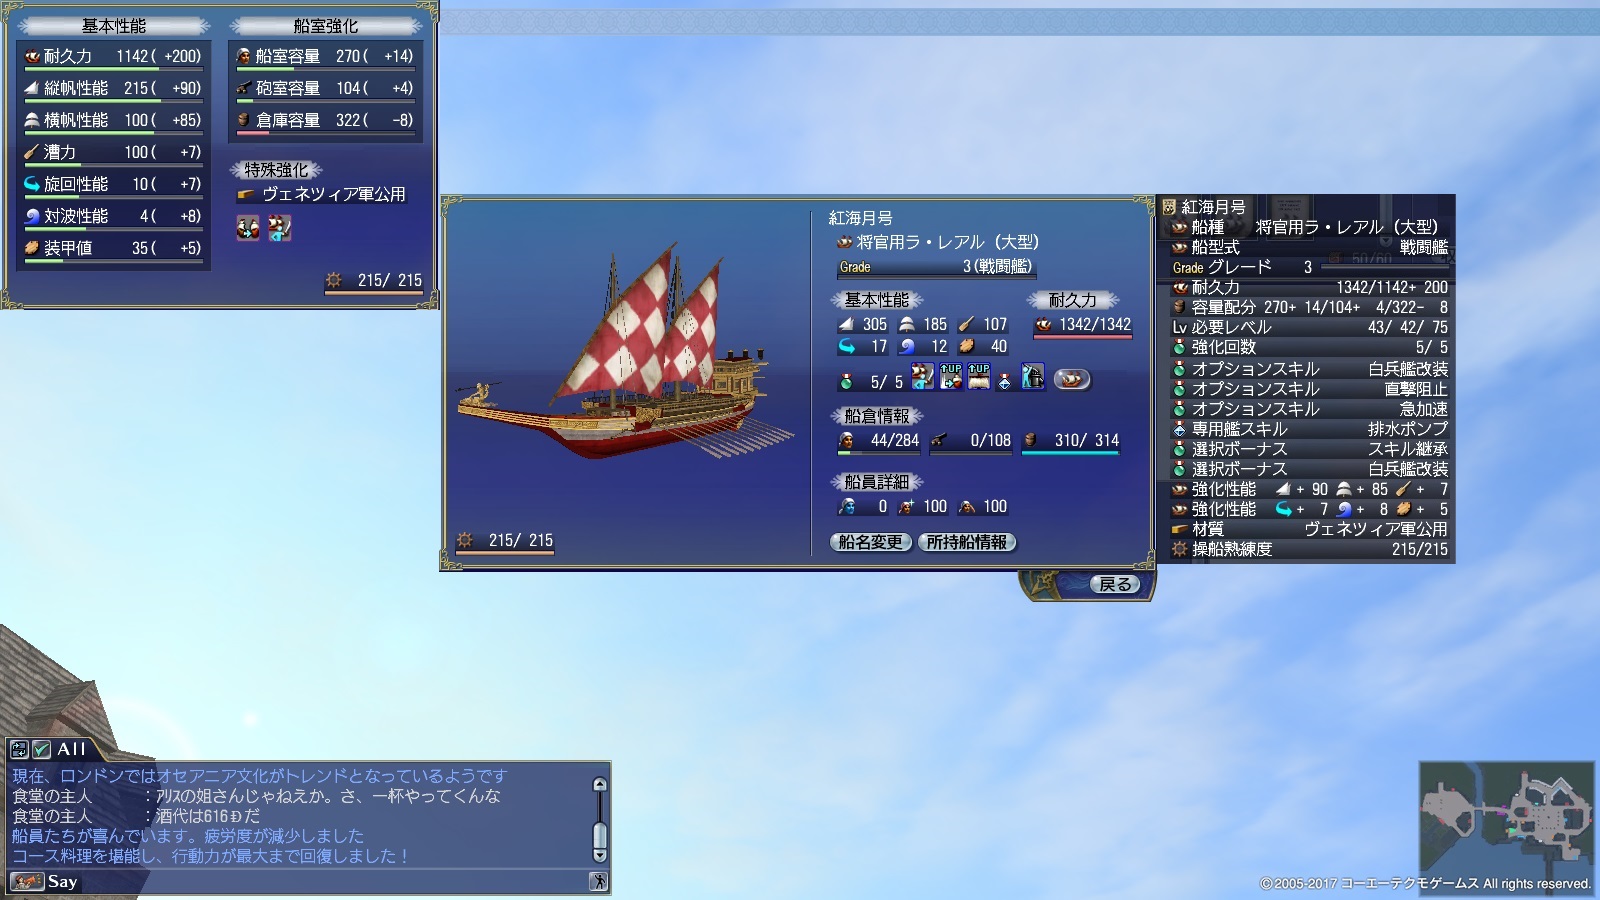Toggle the chat window switch icon
The width and height of the screenshot is (1600, 900).
point(19,749)
